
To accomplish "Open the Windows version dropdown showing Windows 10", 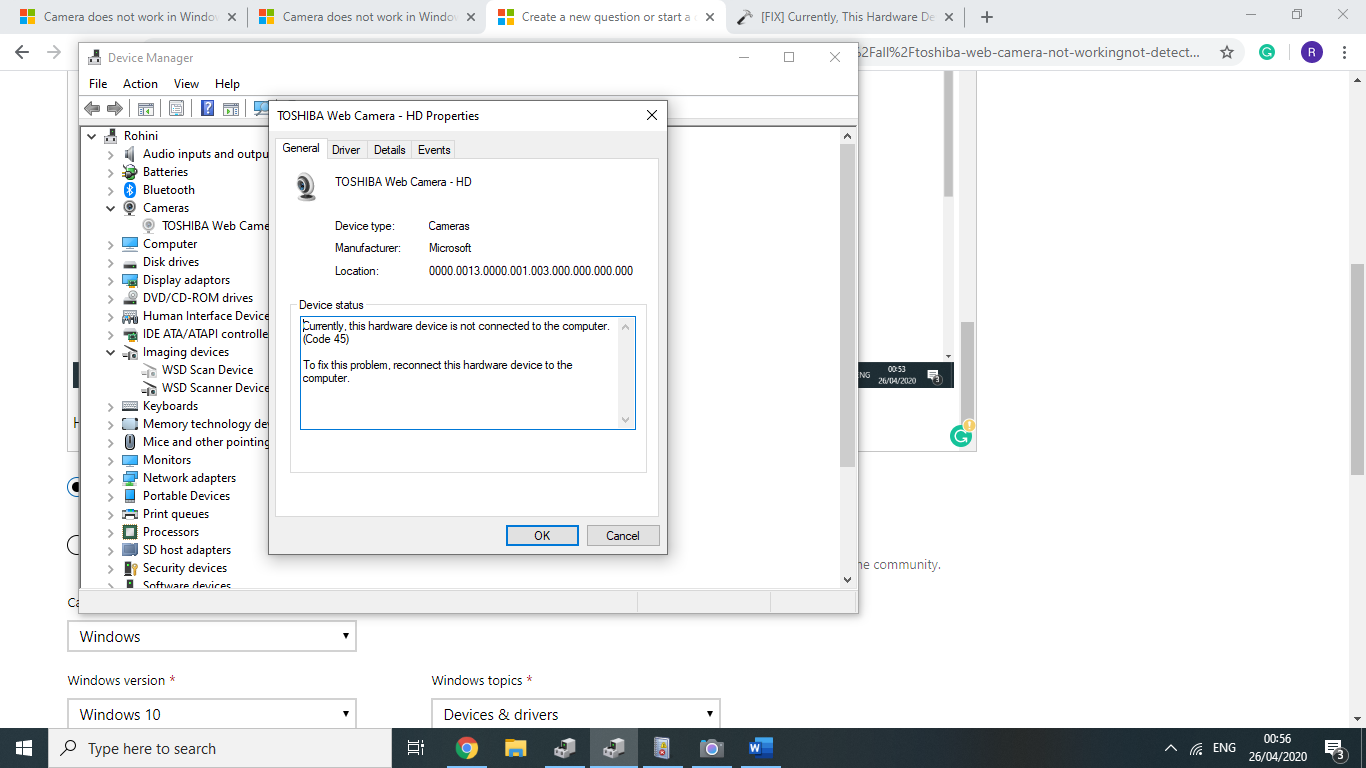I will 212,714.
